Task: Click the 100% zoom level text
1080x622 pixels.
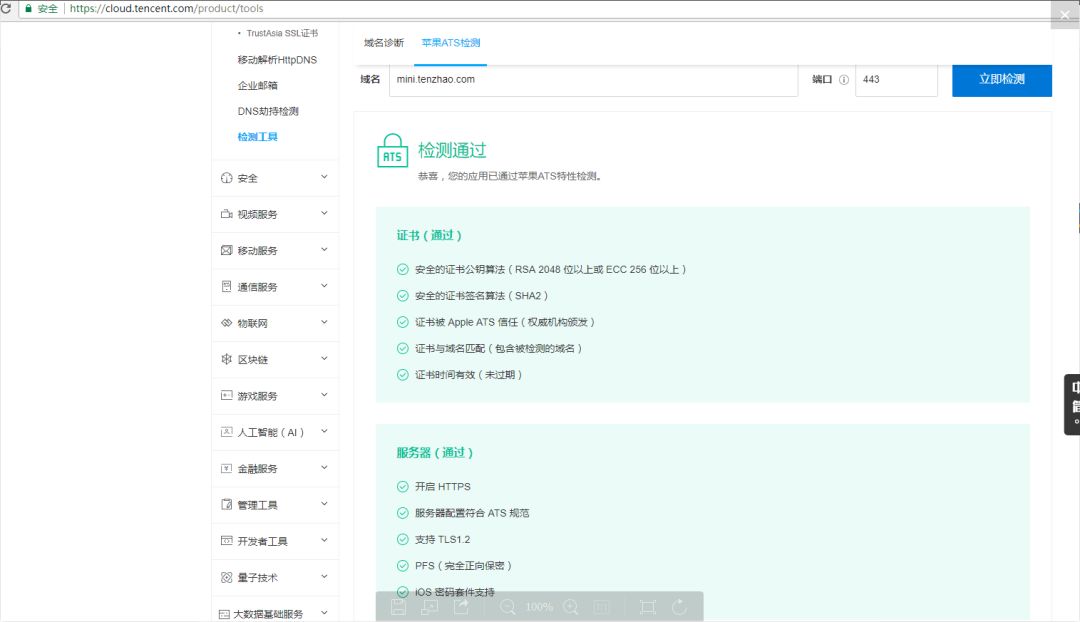Action: [539, 607]
